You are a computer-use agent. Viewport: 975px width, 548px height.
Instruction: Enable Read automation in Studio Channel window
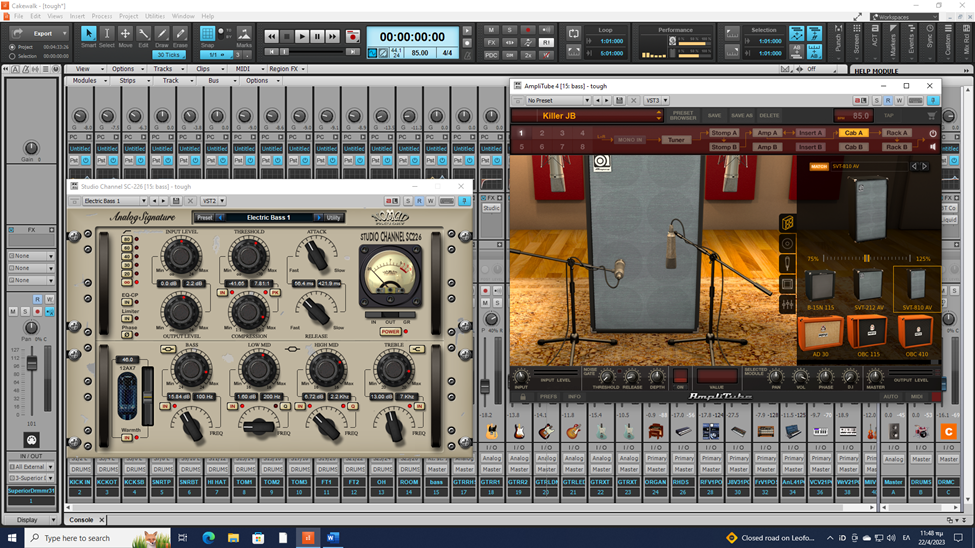tap(419, 202)
